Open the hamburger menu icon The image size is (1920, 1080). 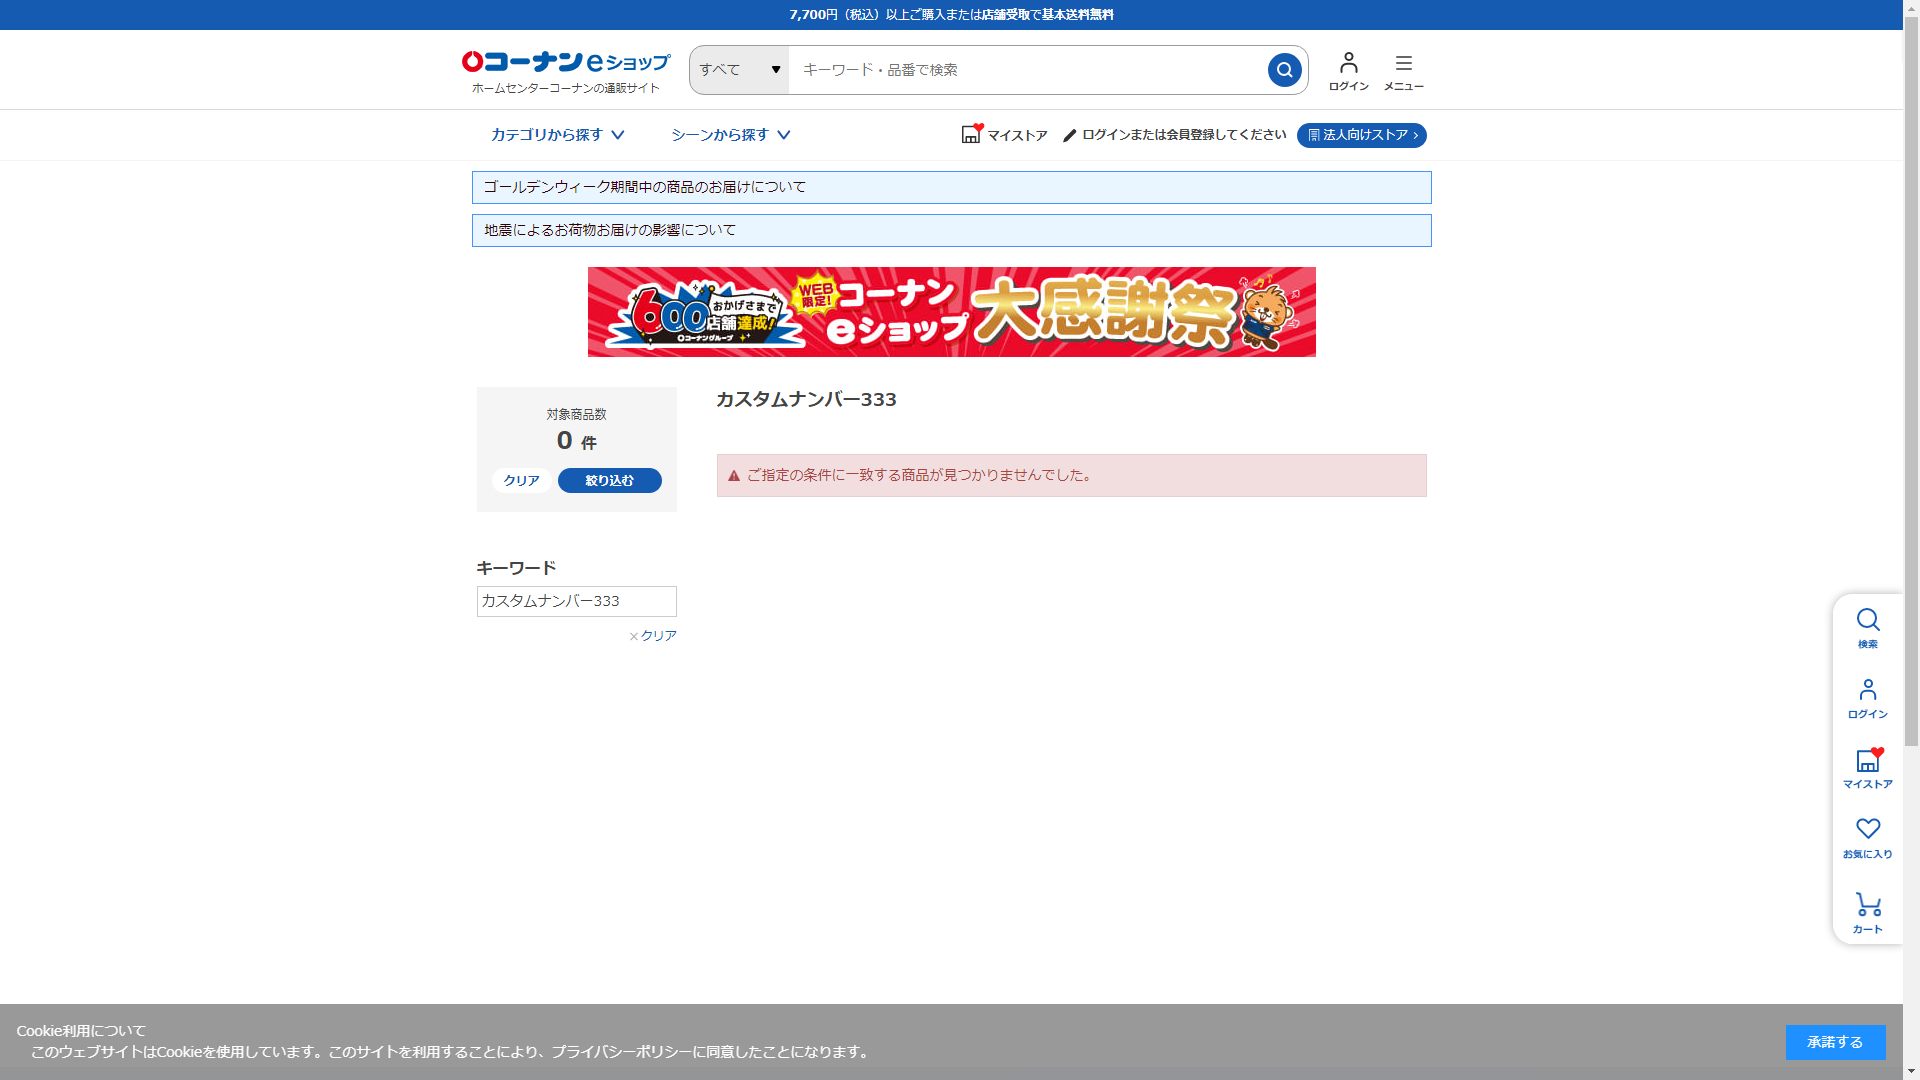click(x=1403, y=64)
